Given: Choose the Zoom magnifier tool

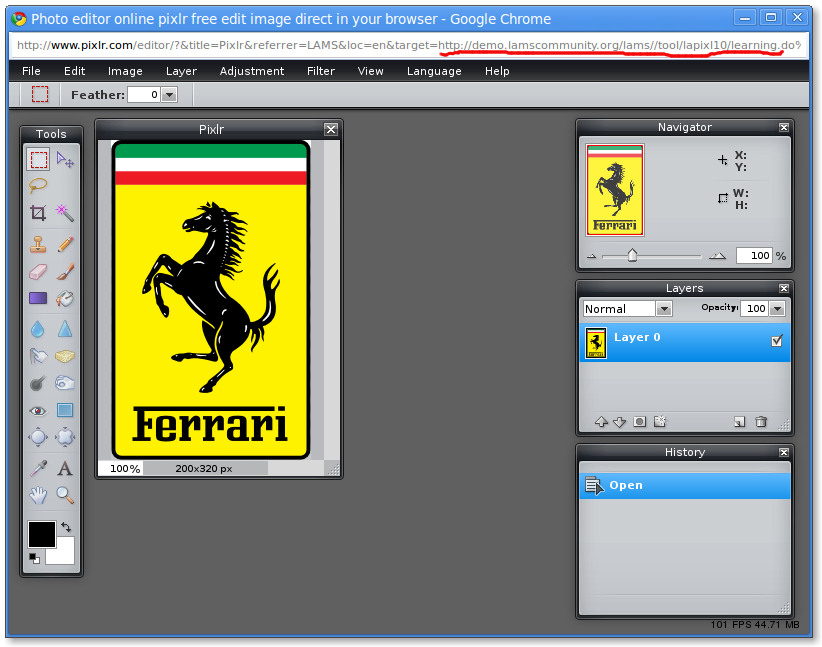Looking at the screenshot, I should (65, 494).
